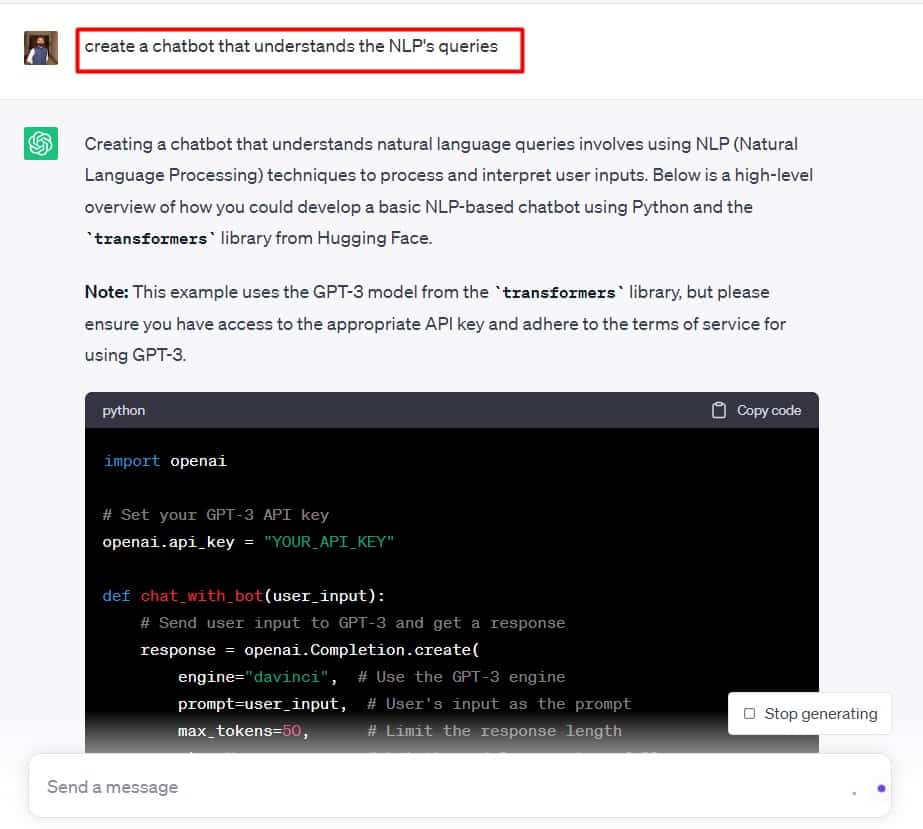
Task: Click the max_tokens=50 code line
Action: 400,731
